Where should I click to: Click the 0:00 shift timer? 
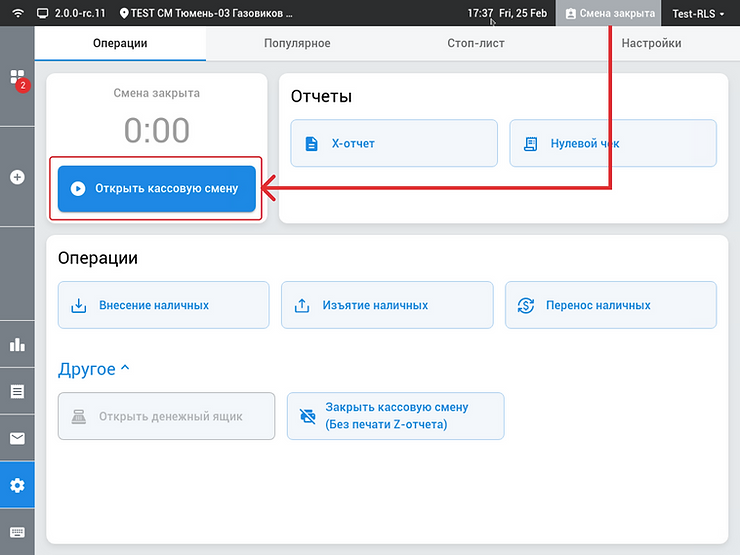(x=157, y=130)
